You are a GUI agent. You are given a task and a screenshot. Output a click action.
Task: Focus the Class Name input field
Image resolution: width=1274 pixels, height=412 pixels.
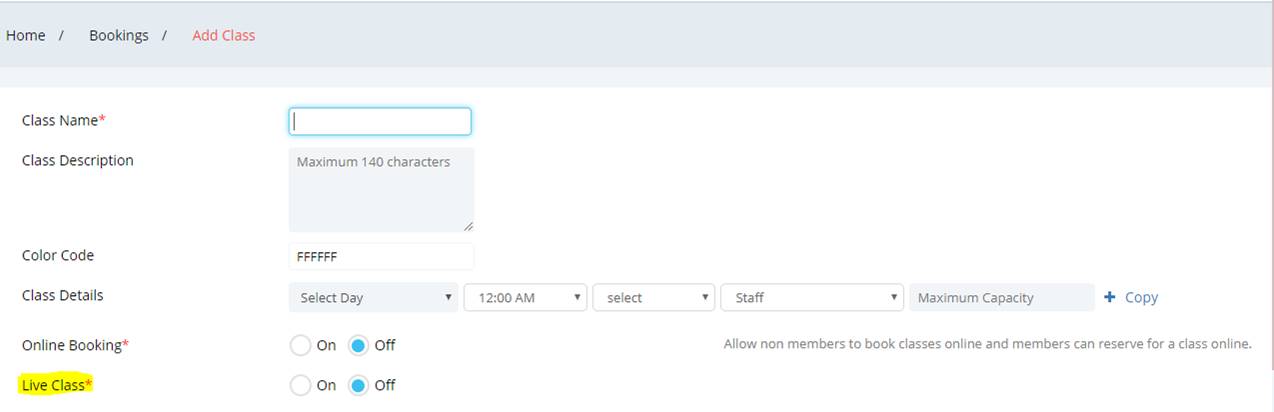pos(380,121)
